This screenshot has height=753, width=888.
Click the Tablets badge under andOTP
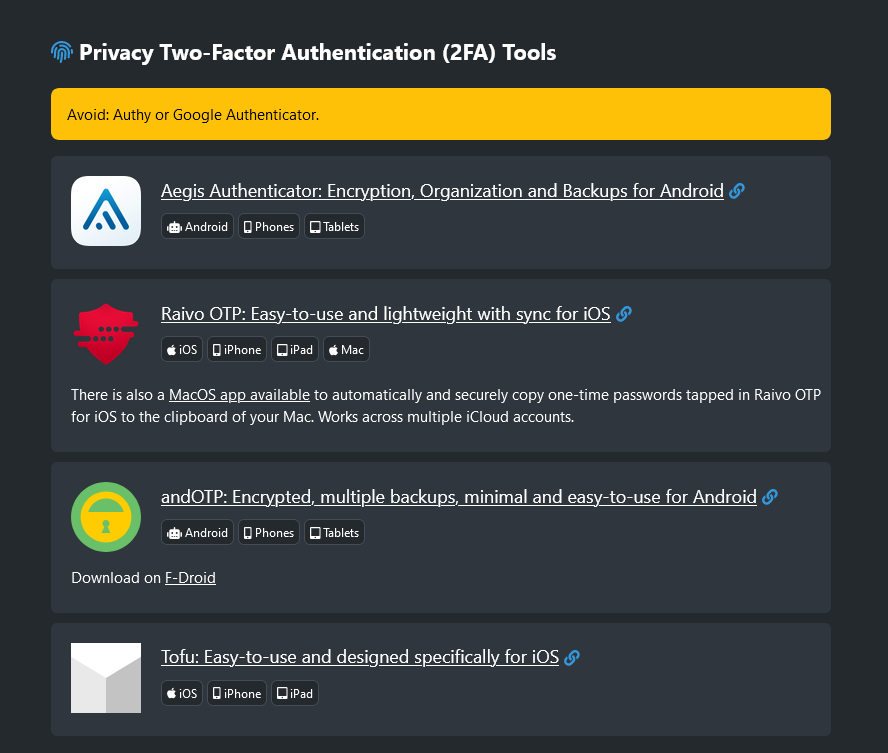[334, 533]
